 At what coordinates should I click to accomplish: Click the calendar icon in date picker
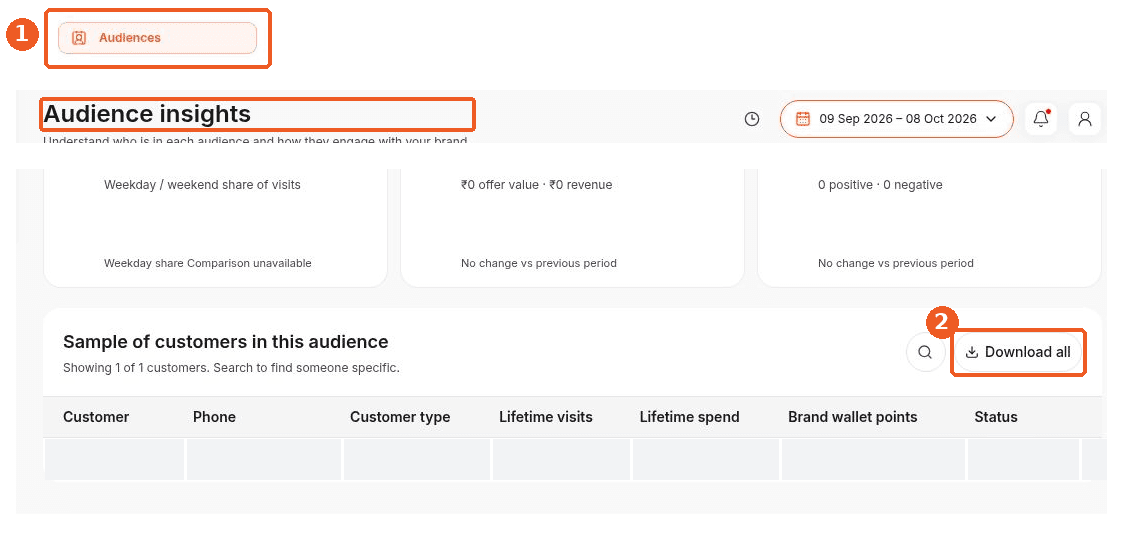coord(803,119)
